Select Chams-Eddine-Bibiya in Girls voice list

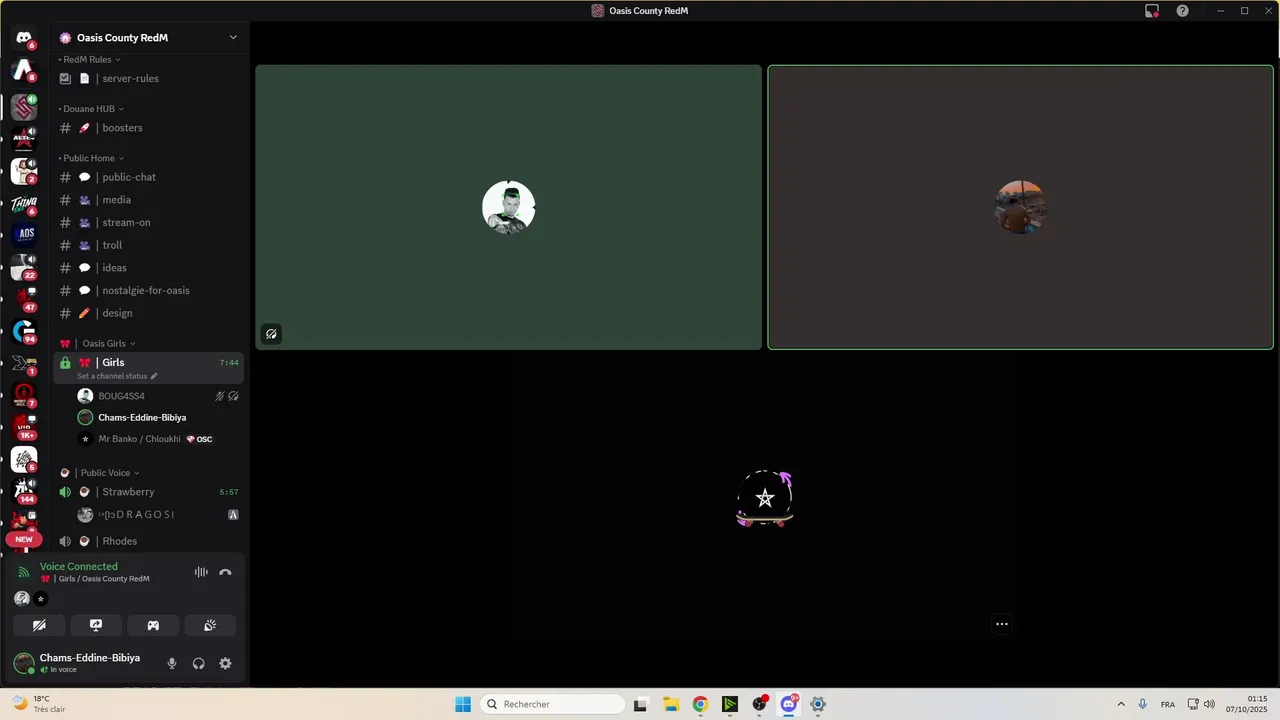pos(159,417)
